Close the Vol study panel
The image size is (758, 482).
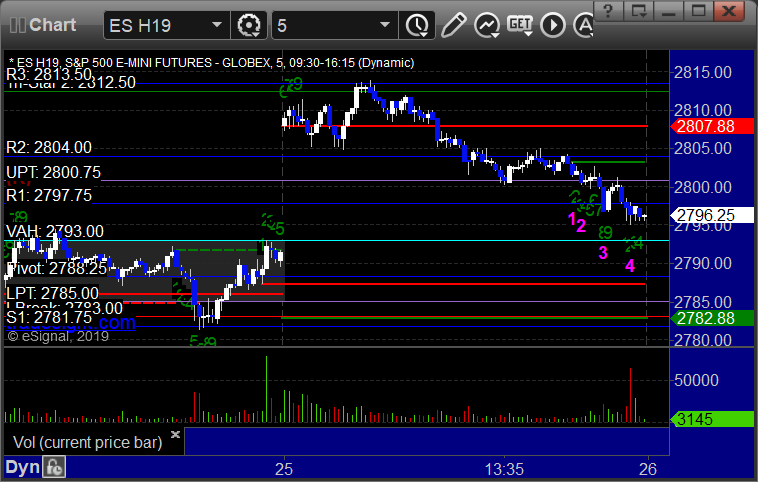(x=175, y=434)
